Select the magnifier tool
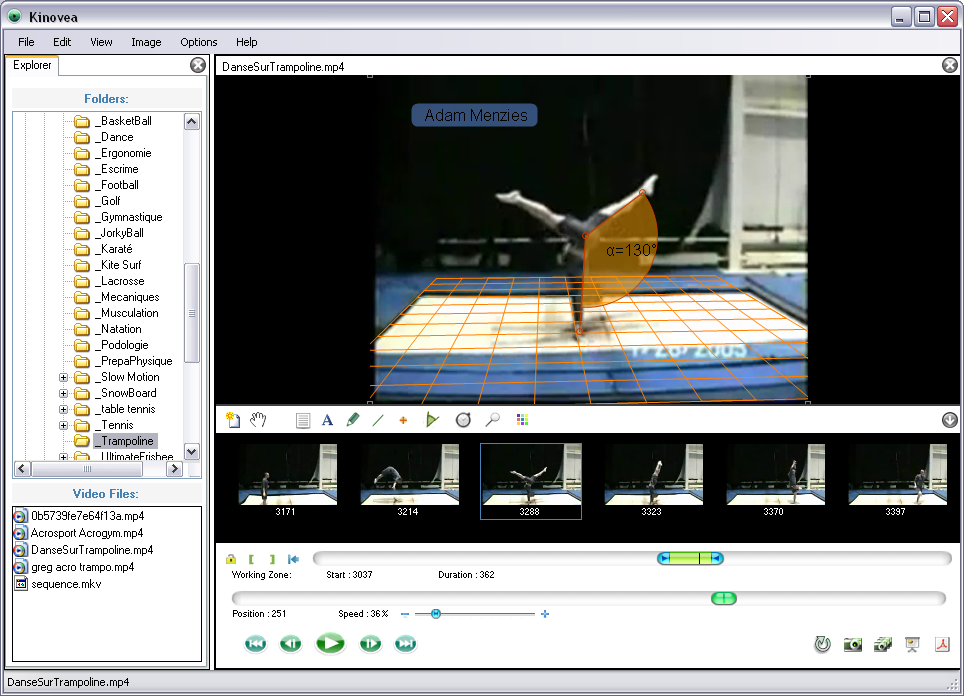This screenshot has height=696, width=964. pos(492,420)
